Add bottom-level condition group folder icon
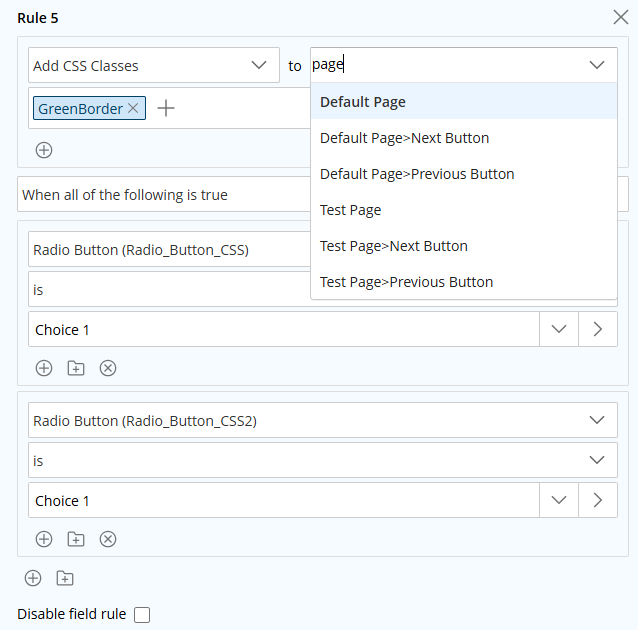 tap(65, 578)
